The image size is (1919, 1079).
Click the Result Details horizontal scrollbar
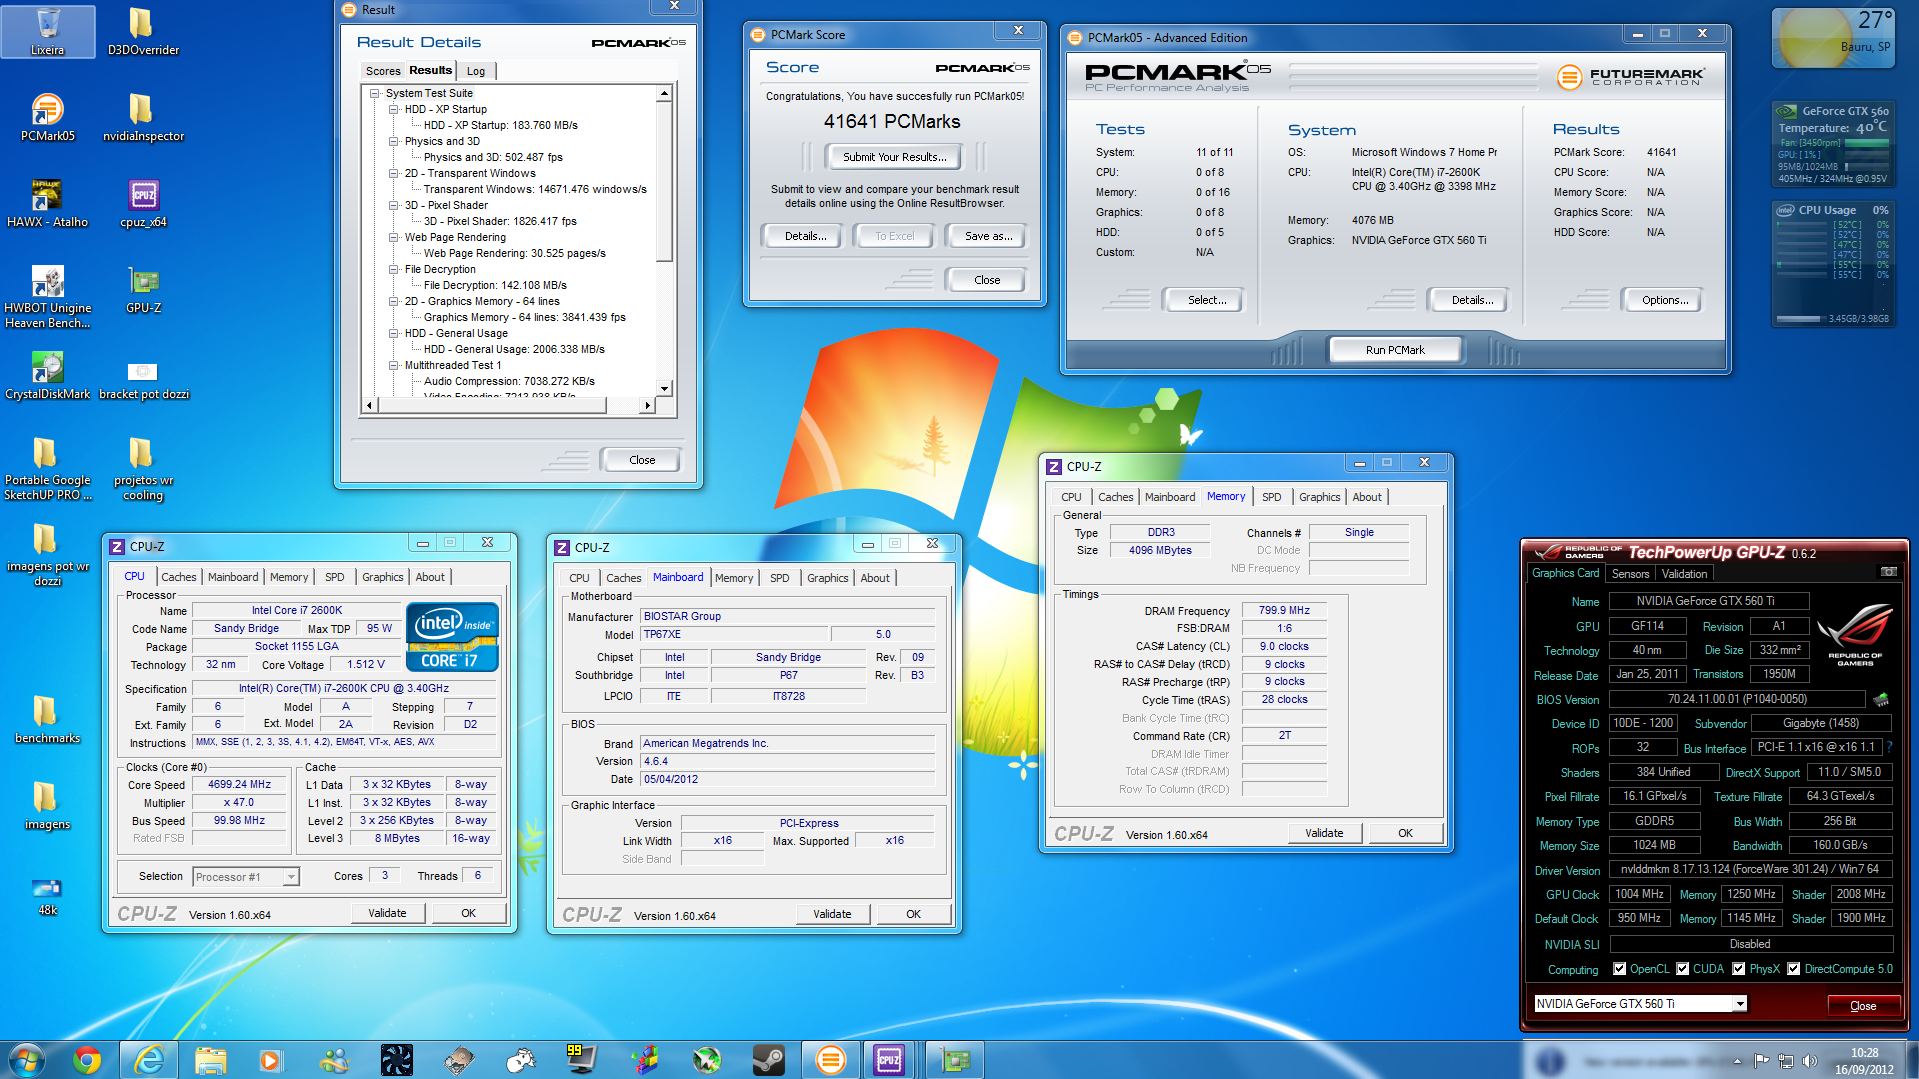[x=509, y=405]
